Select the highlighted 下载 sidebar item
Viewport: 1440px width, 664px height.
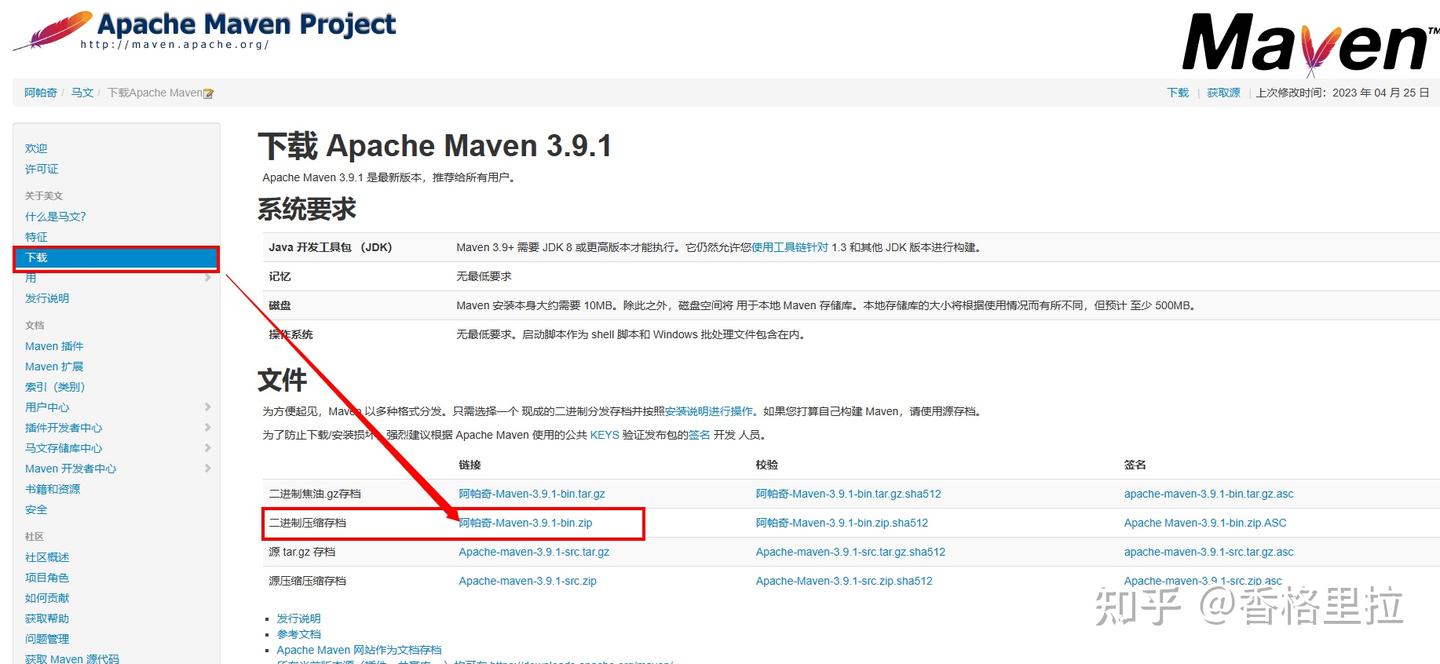[x=116, y=258]
